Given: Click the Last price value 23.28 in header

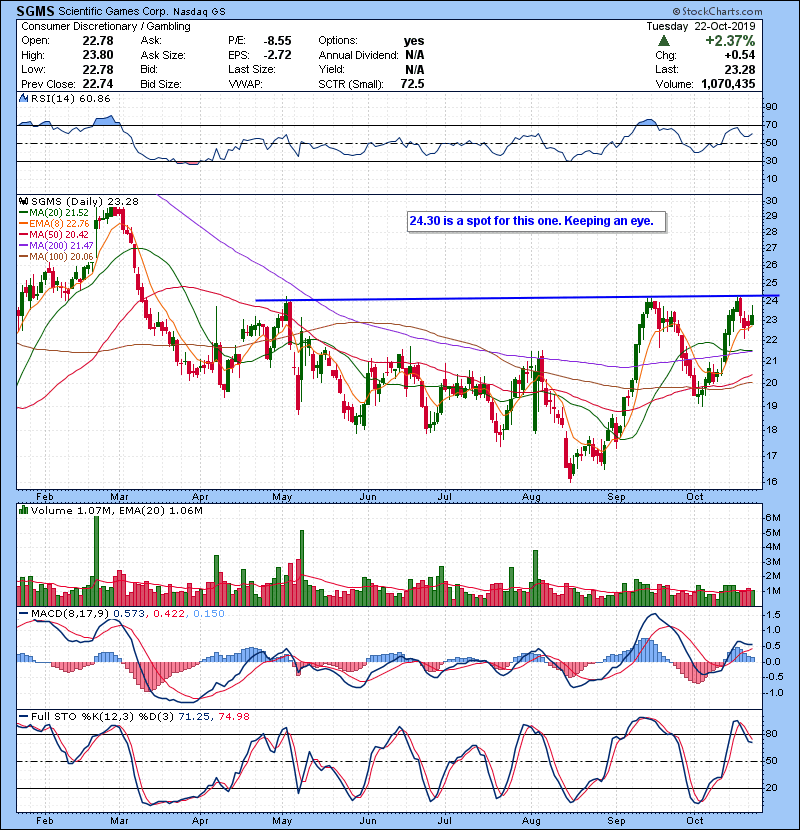Looking at the screenshot, I should [x=740, y=69].
